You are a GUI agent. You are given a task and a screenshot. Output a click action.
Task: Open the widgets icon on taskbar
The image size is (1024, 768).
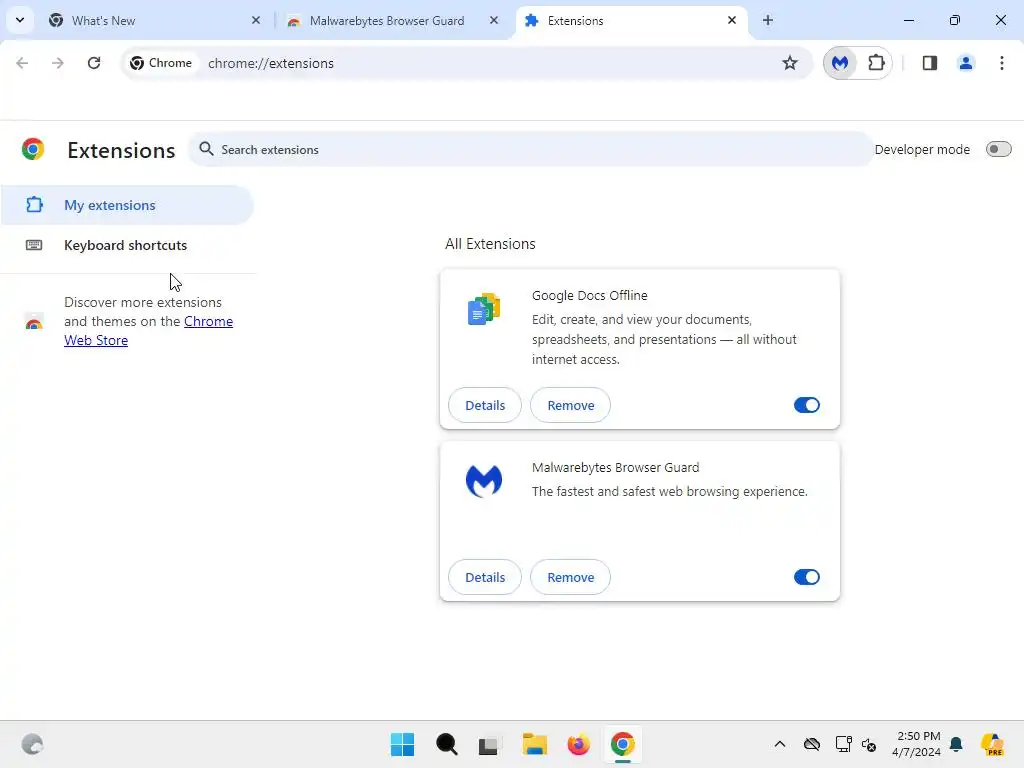[32, 744]
